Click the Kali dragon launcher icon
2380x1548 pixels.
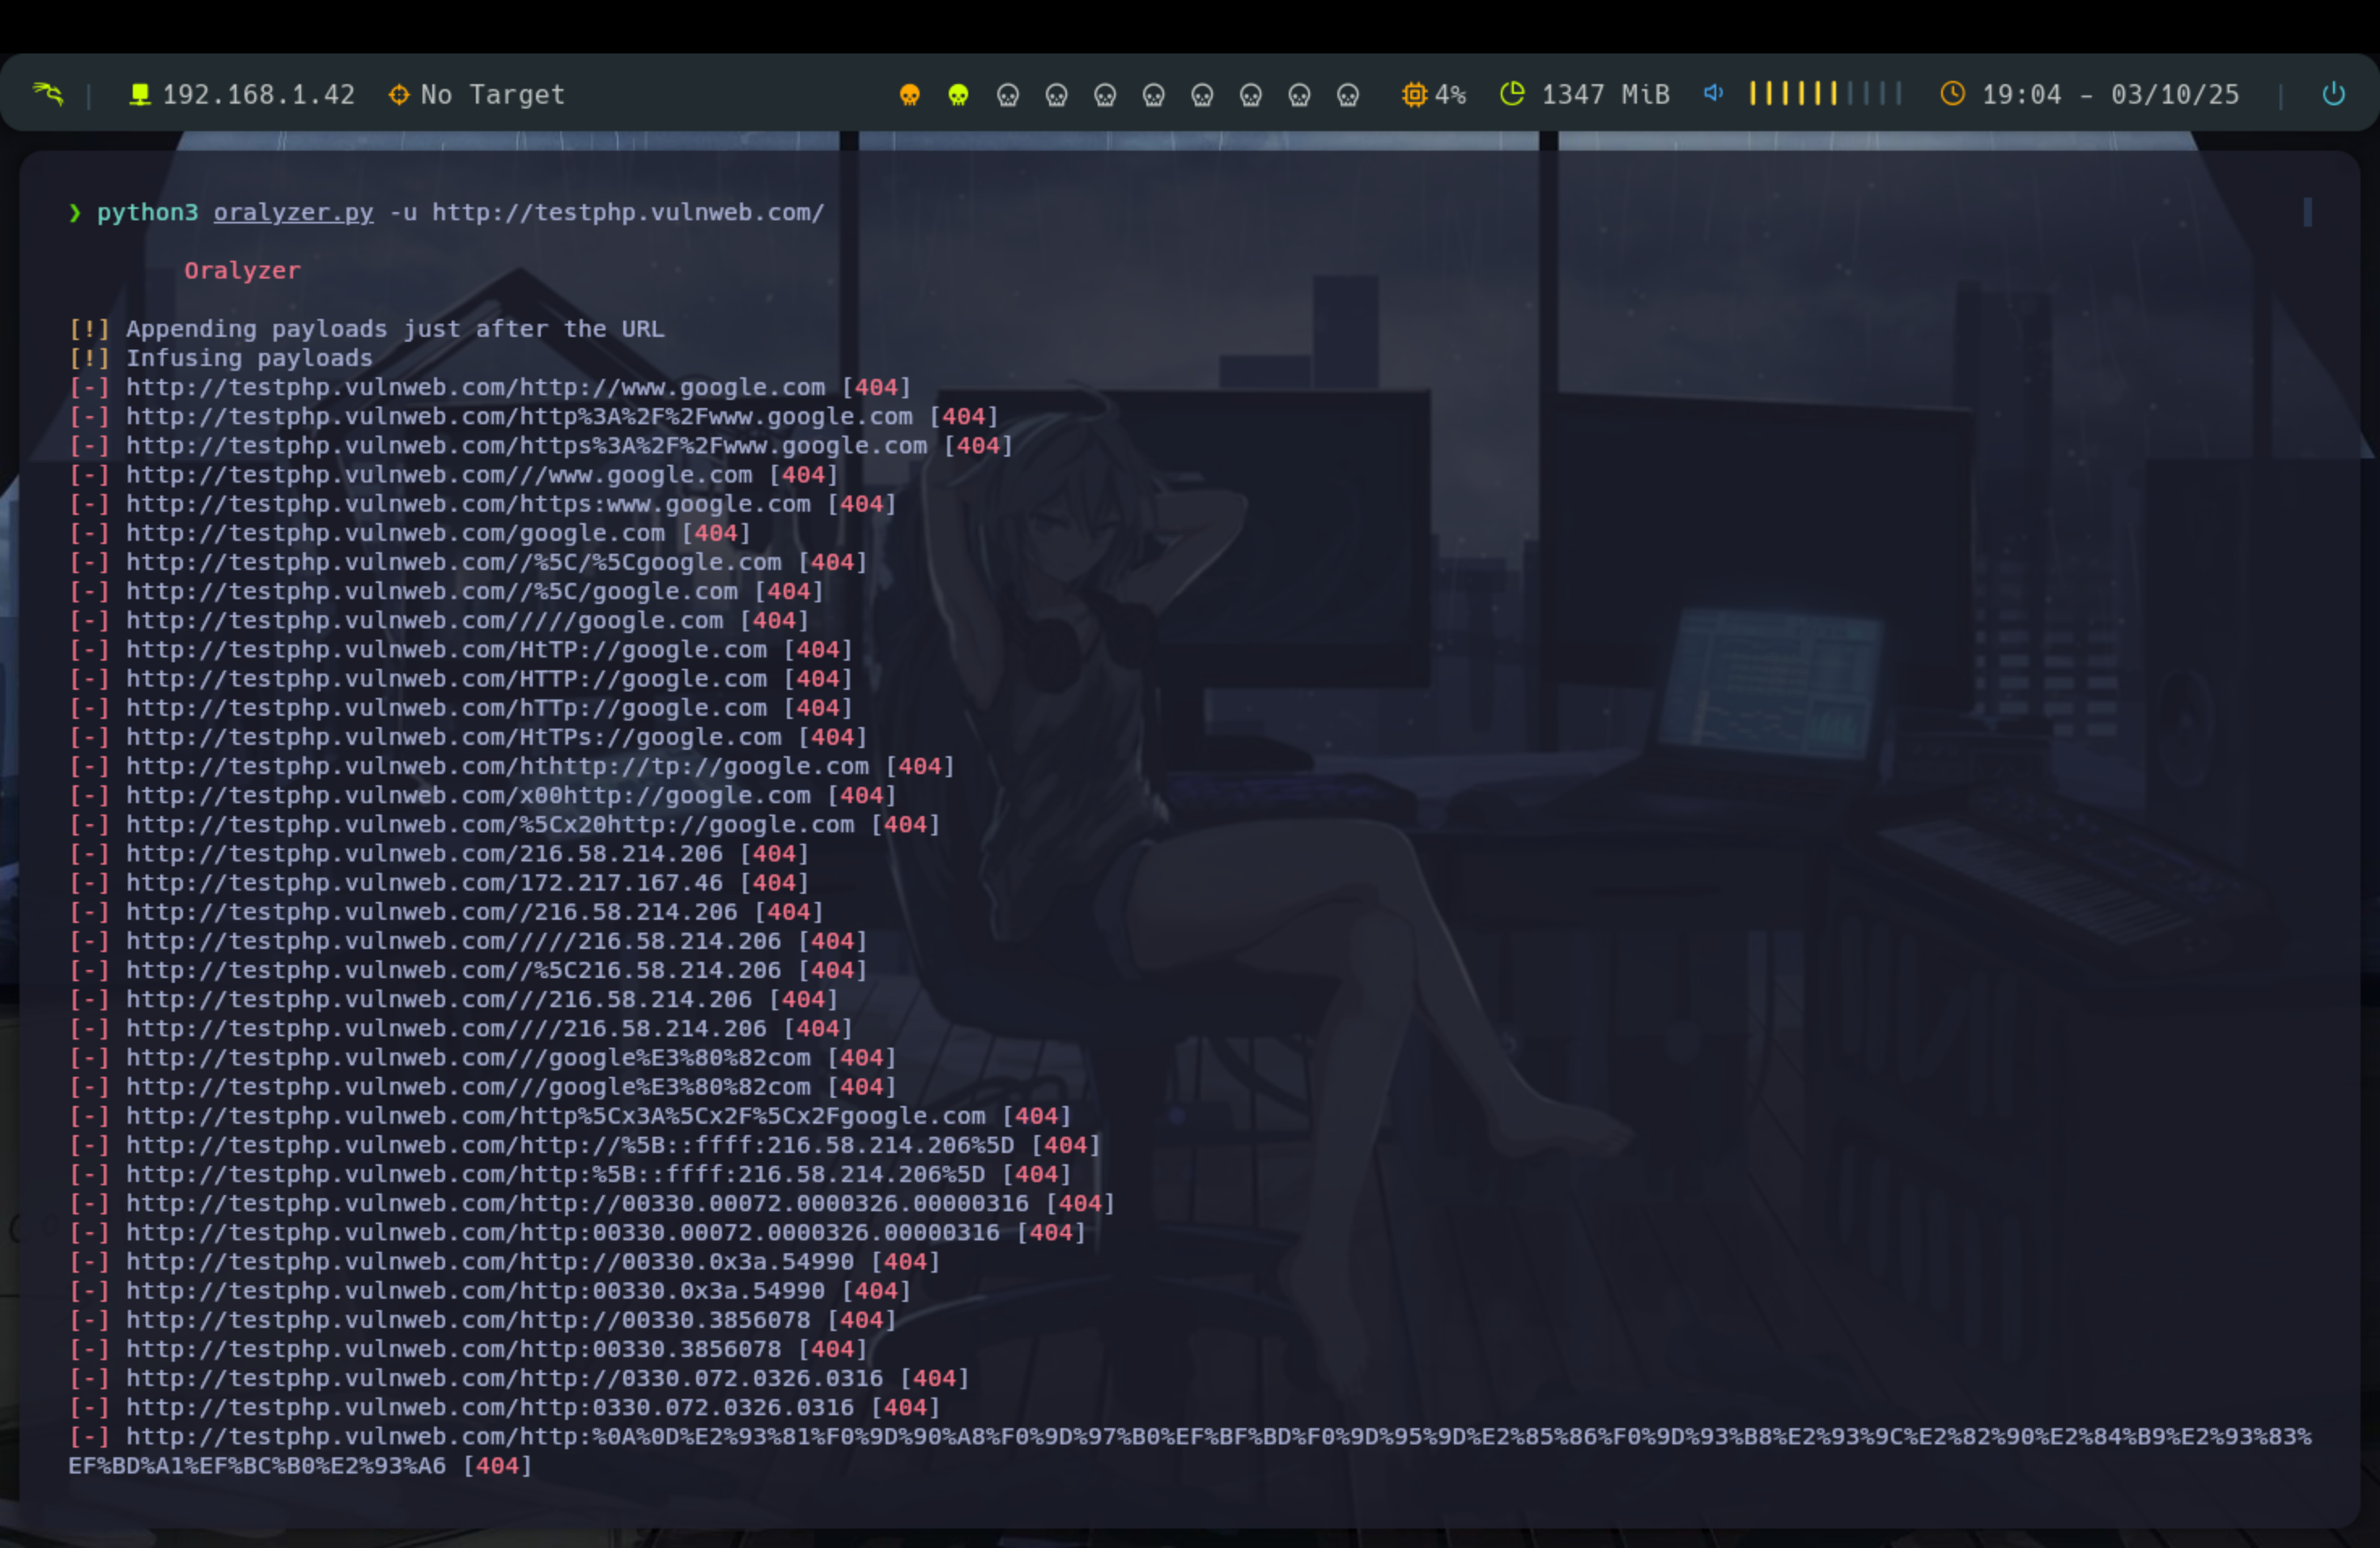tap(47, 94)
